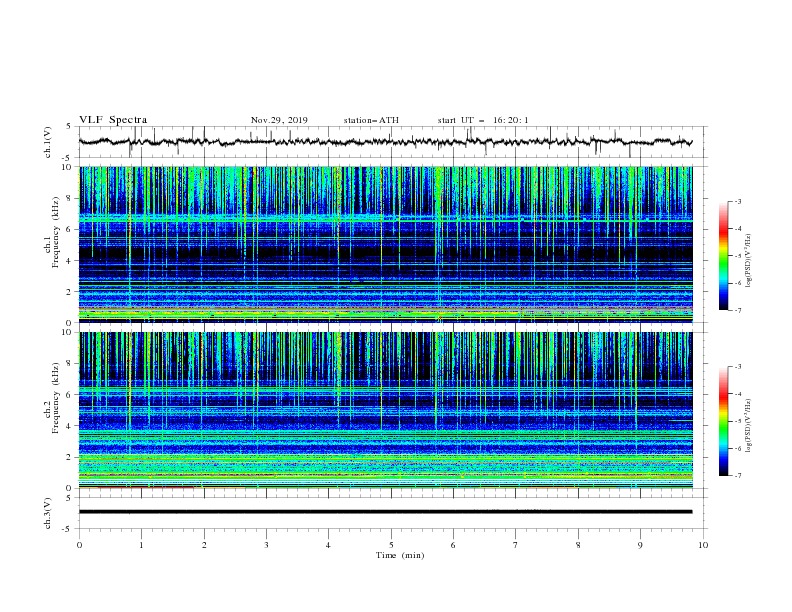This screenshot has height=612, width=792.
Task: Click the "0" tick on the time axis
Action: (79, 545)
